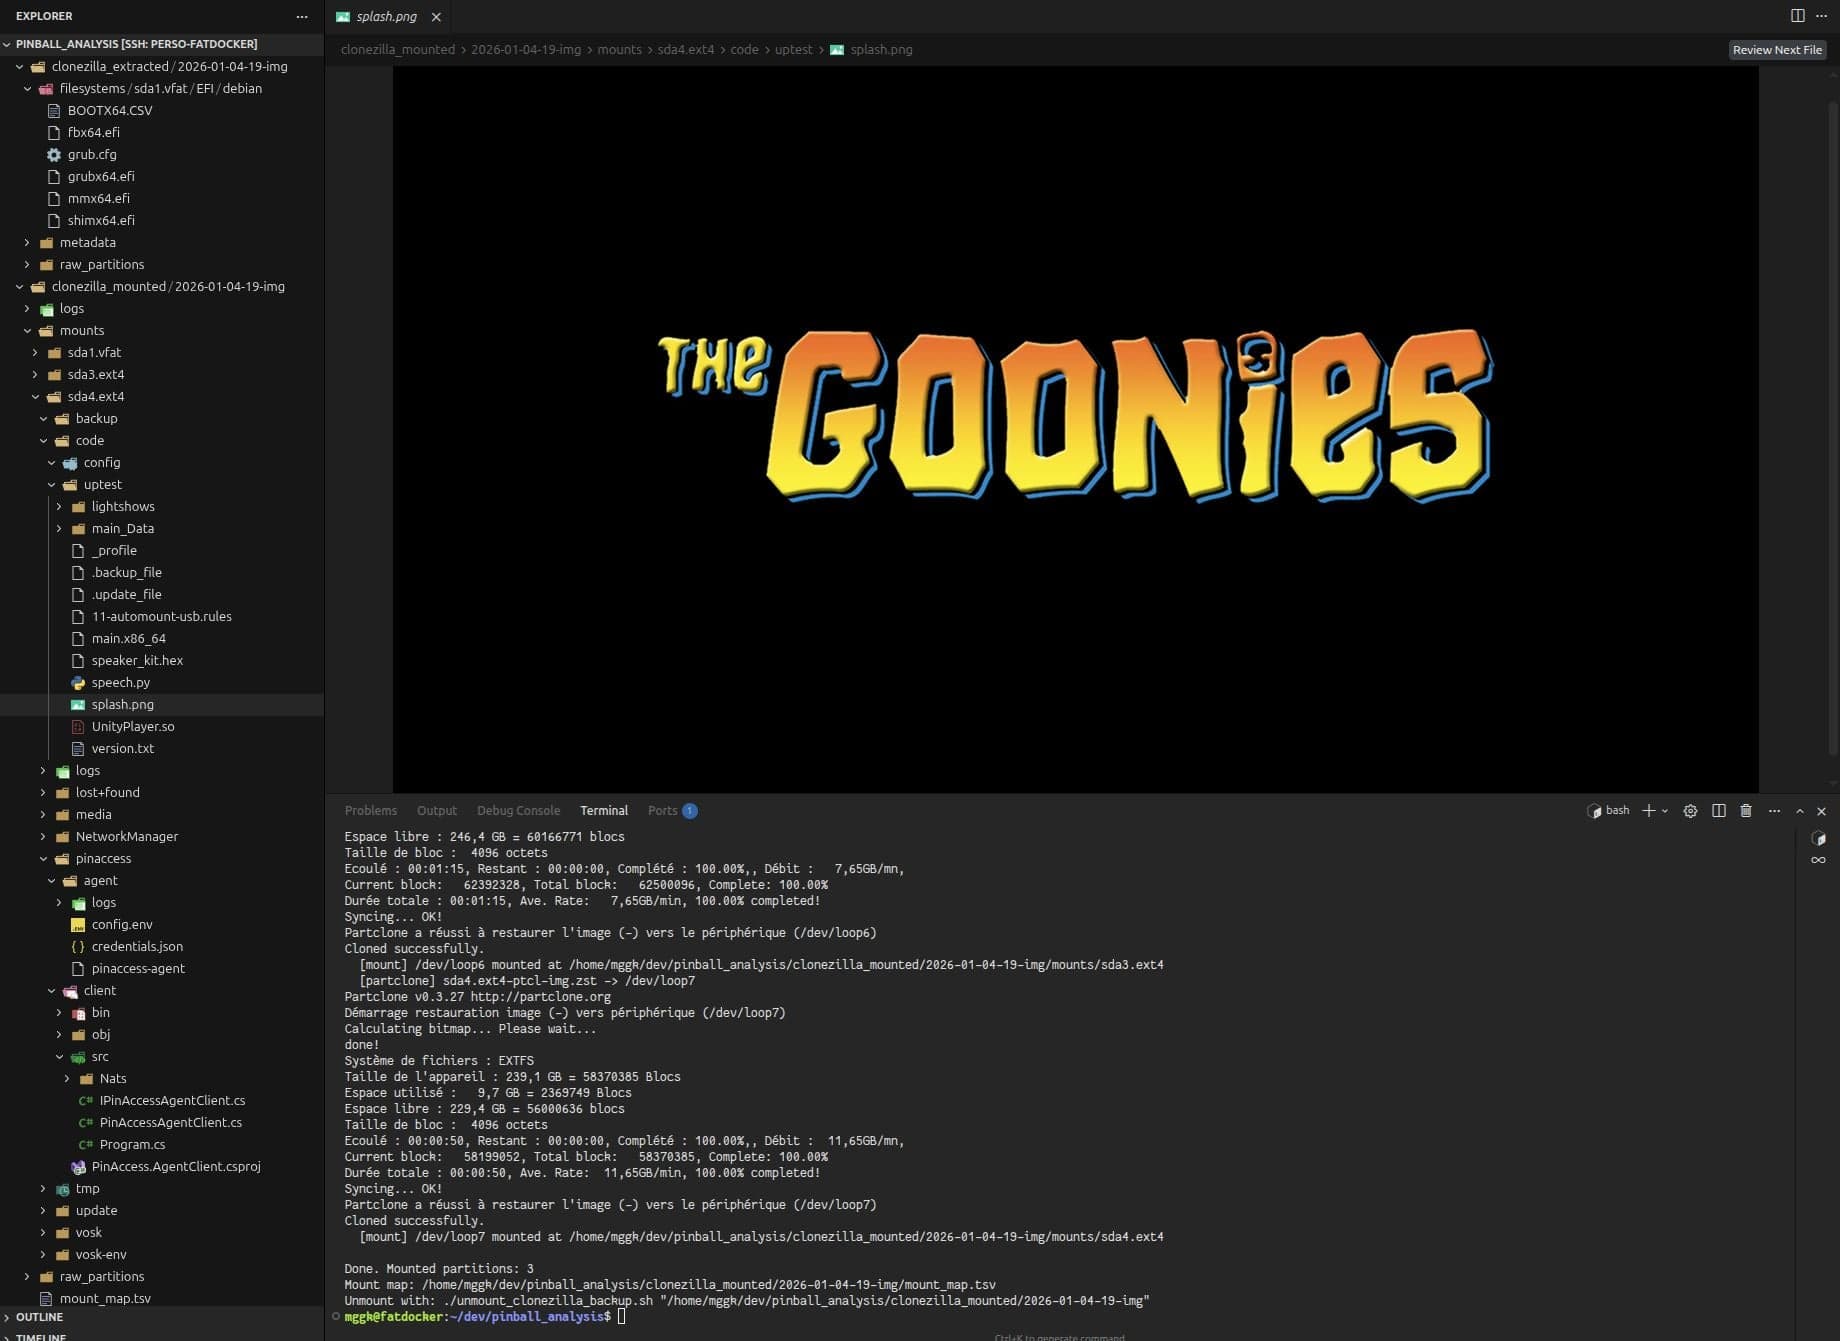
Task: Split the terminal pane
Action: (1719, 811)
